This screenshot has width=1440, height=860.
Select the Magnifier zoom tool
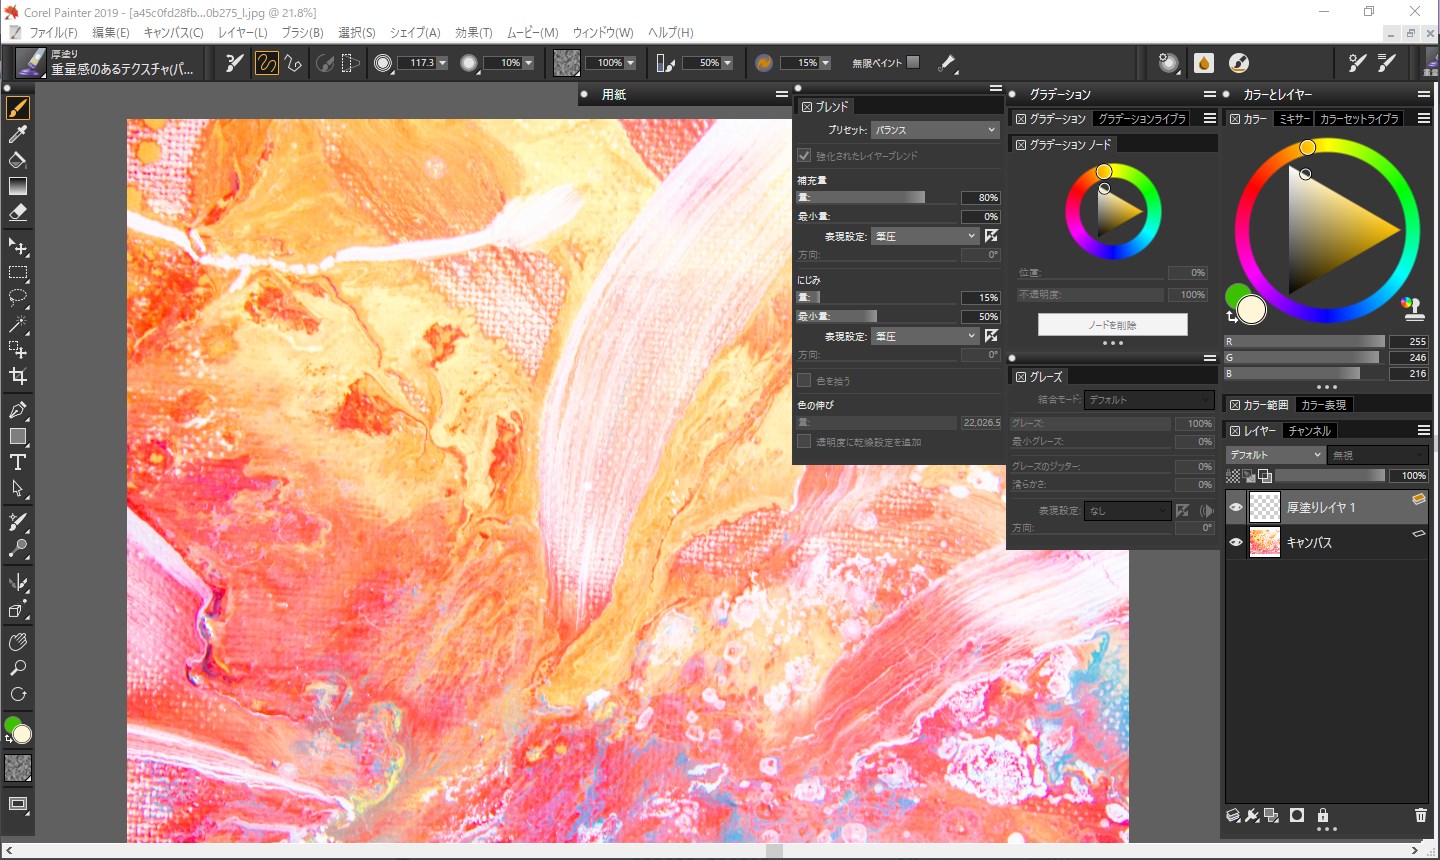click(x=18, y=668)
